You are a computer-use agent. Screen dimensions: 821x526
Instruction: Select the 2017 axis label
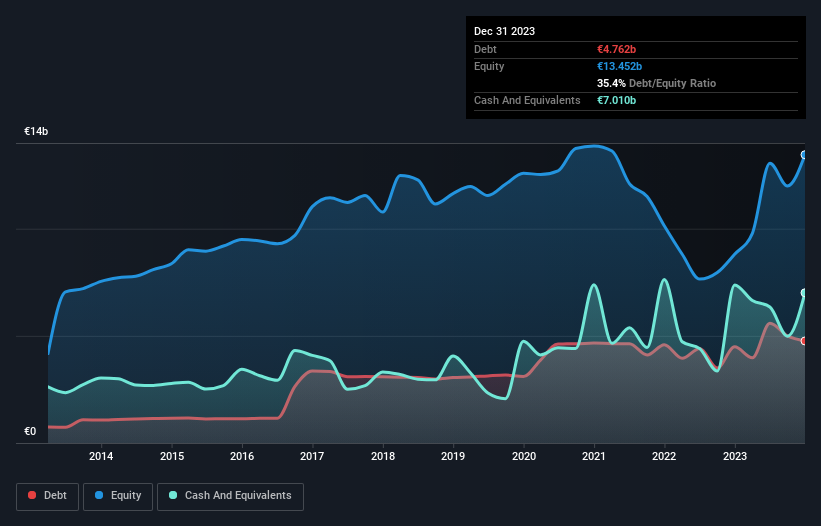[x=312, y=456]
